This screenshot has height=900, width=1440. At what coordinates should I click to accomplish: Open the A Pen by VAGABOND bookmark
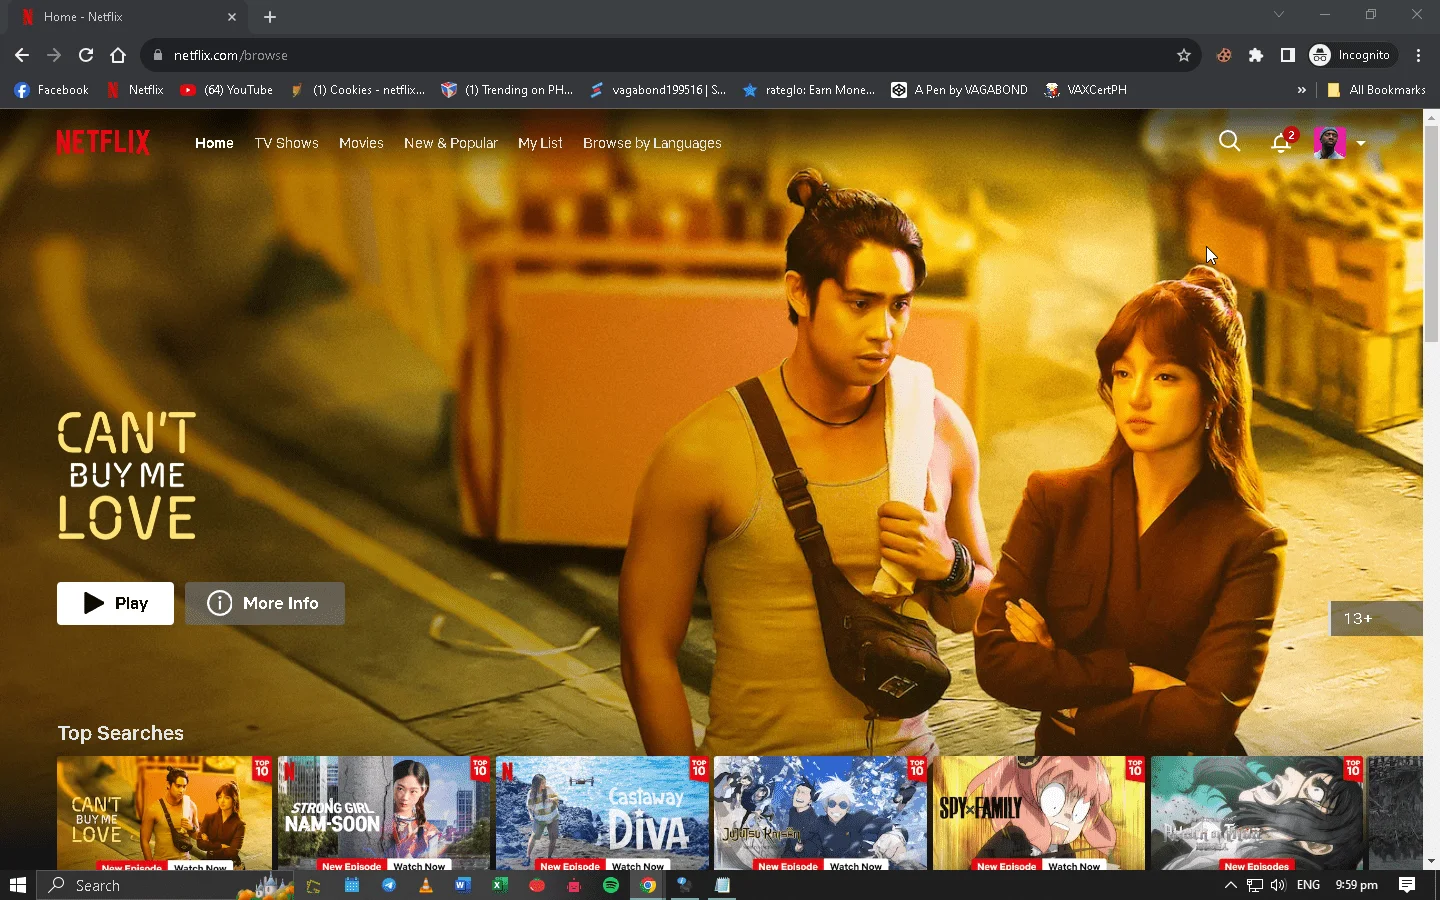point(960,90)
